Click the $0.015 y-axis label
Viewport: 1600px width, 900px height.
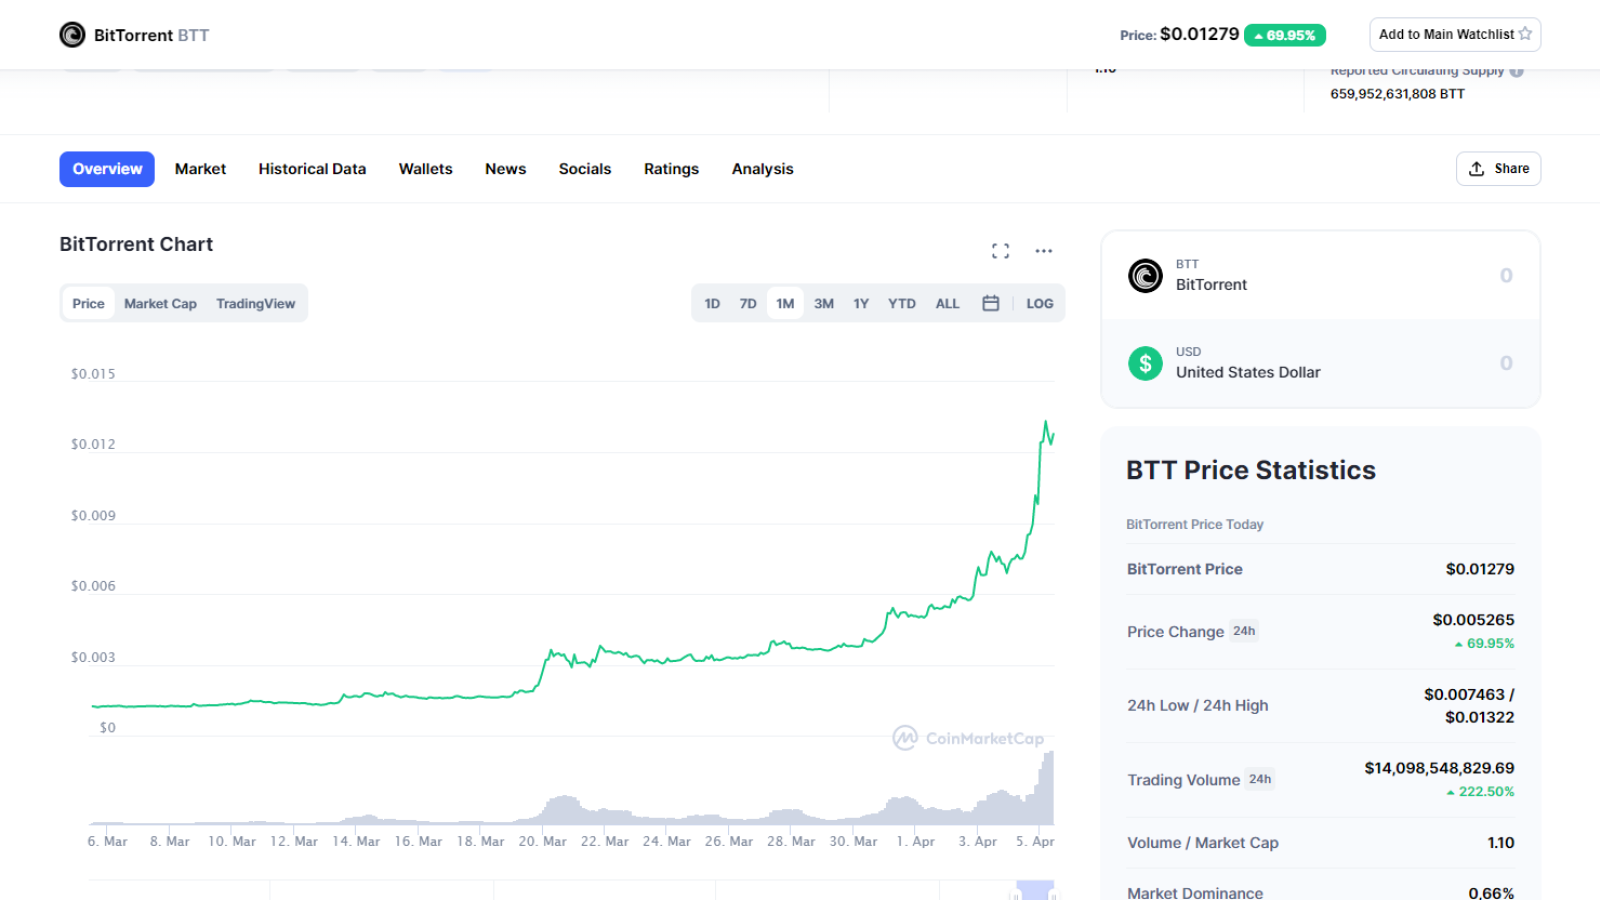[93, 374]
